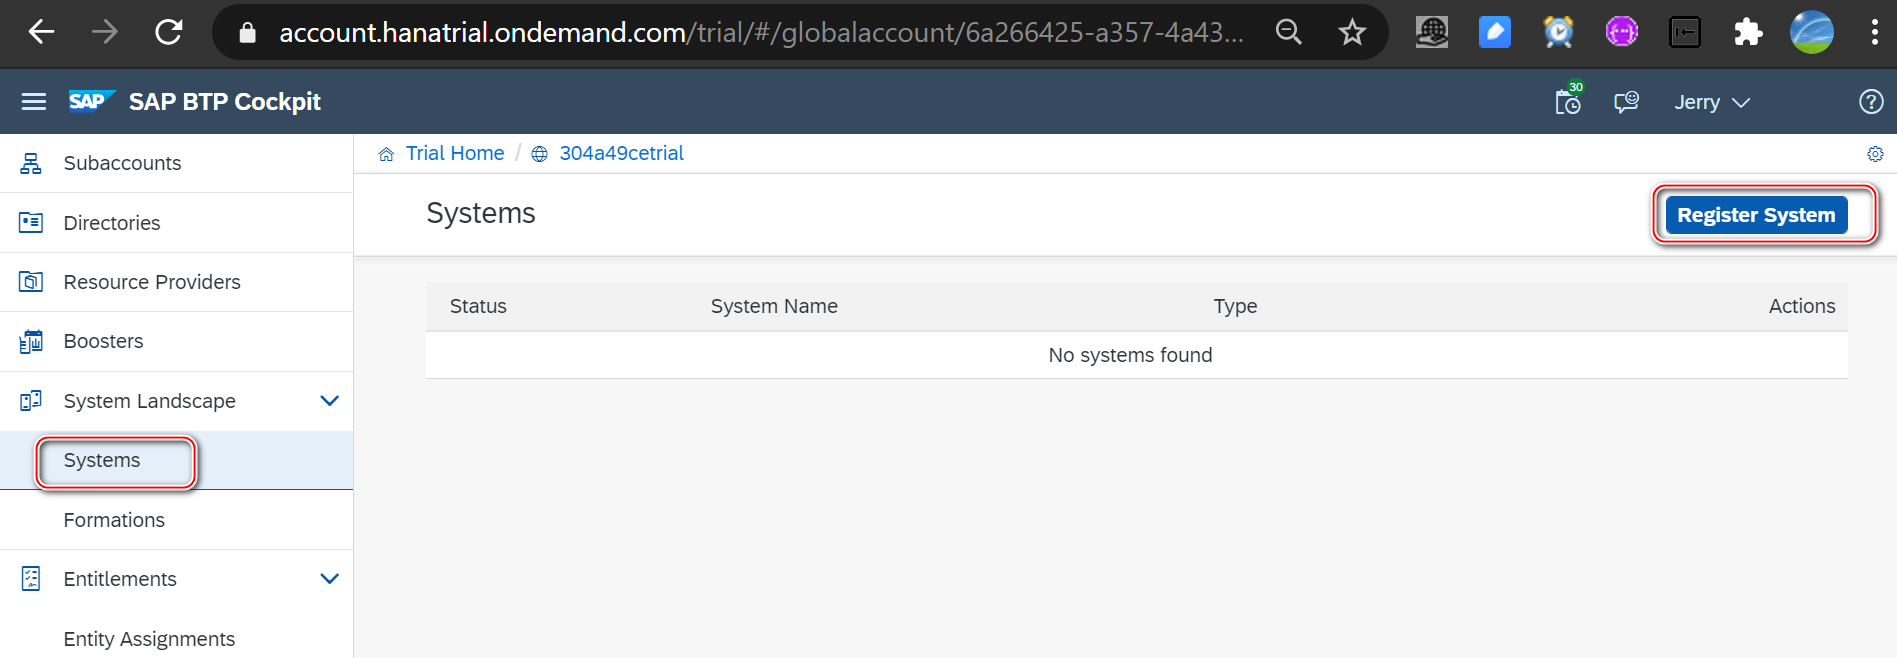Viewport: 1897px width, 658px height.
Task: Open the purple round browser extension
Action: coord(1621,32)
